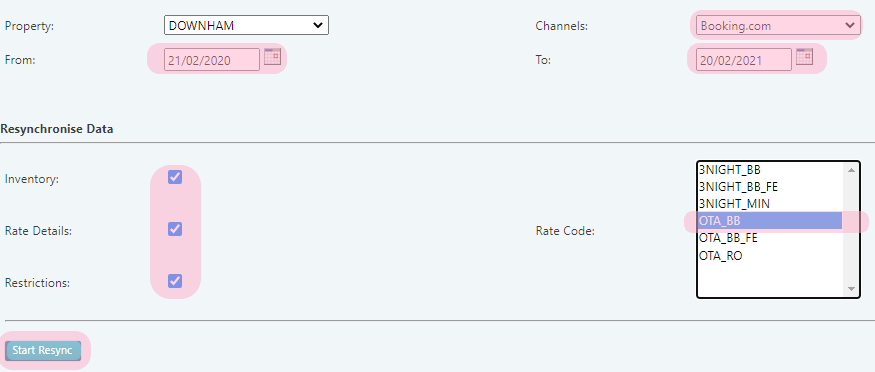Toggle the Rate Details checkbox
Screen dimensions: 875x372
pos(175,229)
